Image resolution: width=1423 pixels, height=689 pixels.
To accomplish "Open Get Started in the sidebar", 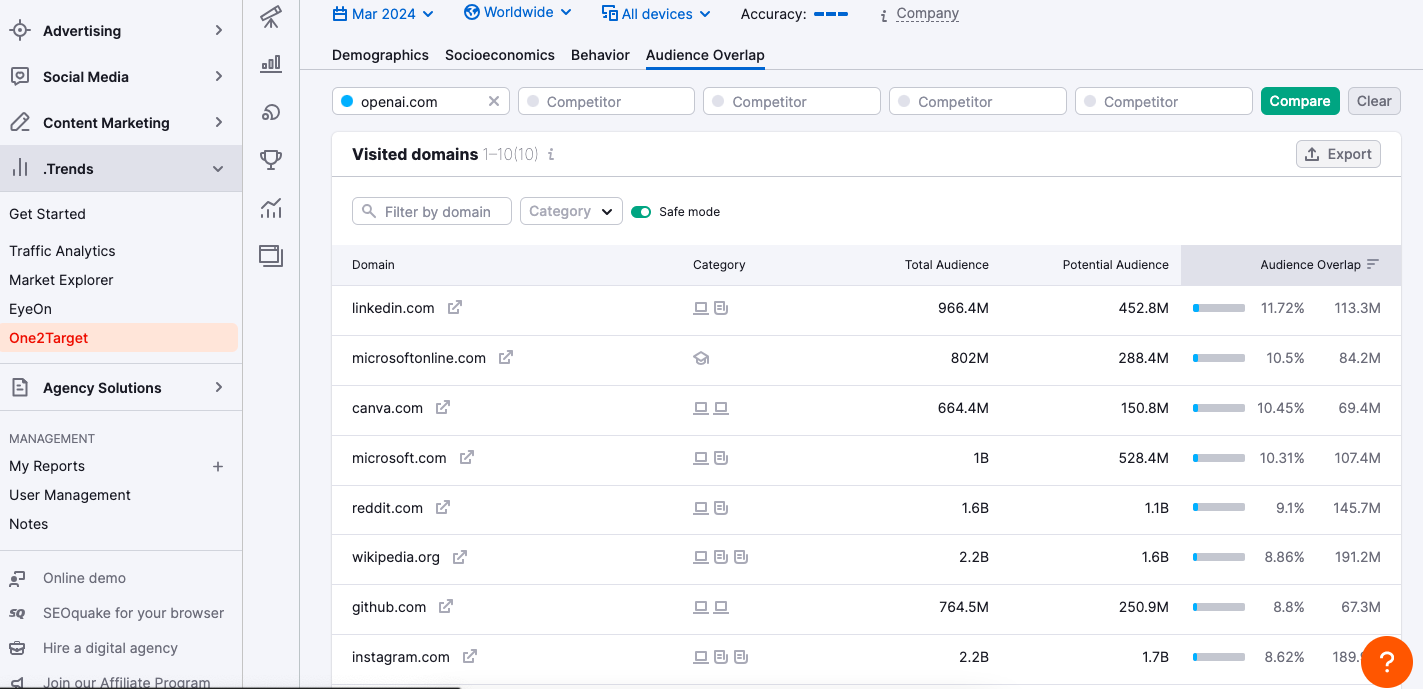I will [x=47, y=214].
